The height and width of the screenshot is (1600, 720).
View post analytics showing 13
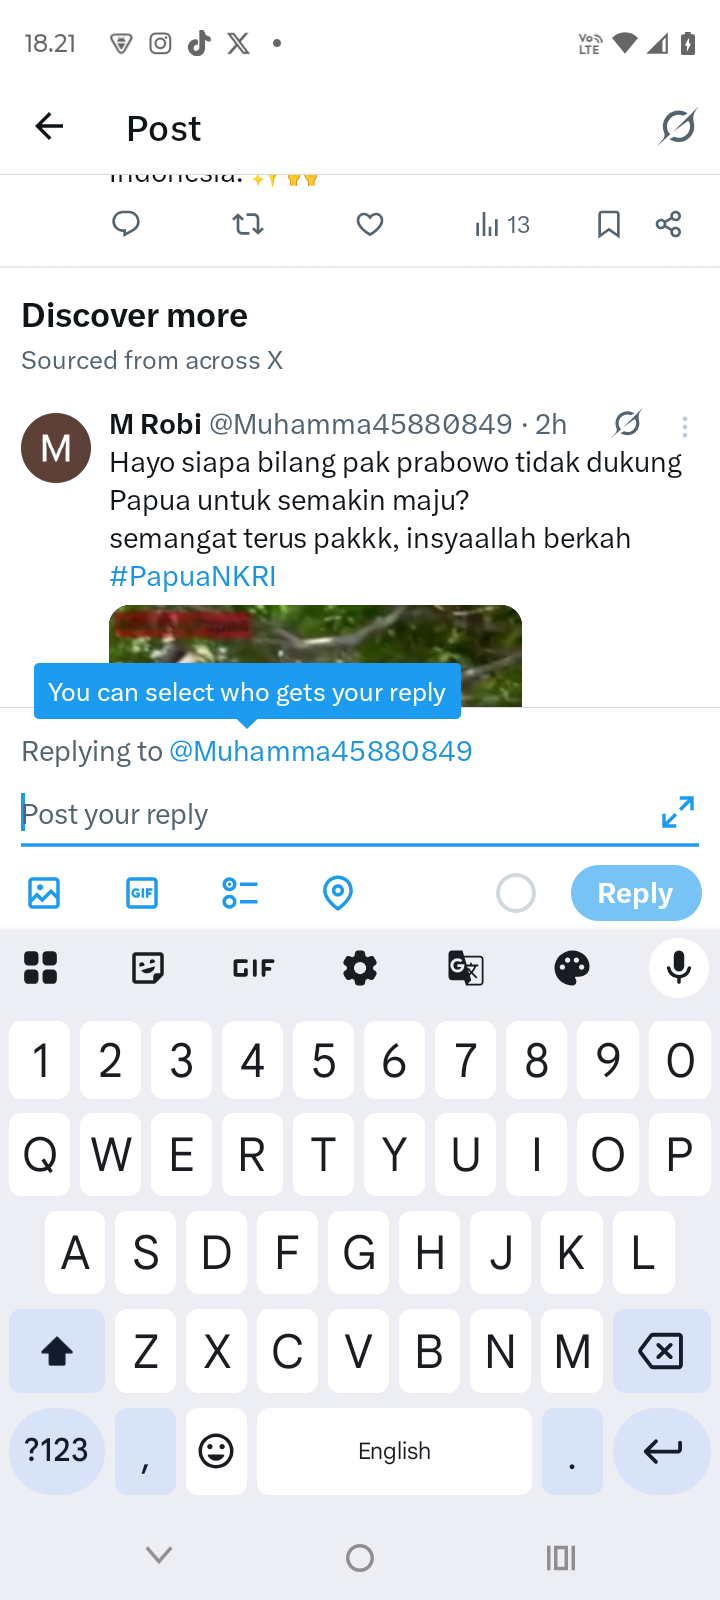[502, 224]
